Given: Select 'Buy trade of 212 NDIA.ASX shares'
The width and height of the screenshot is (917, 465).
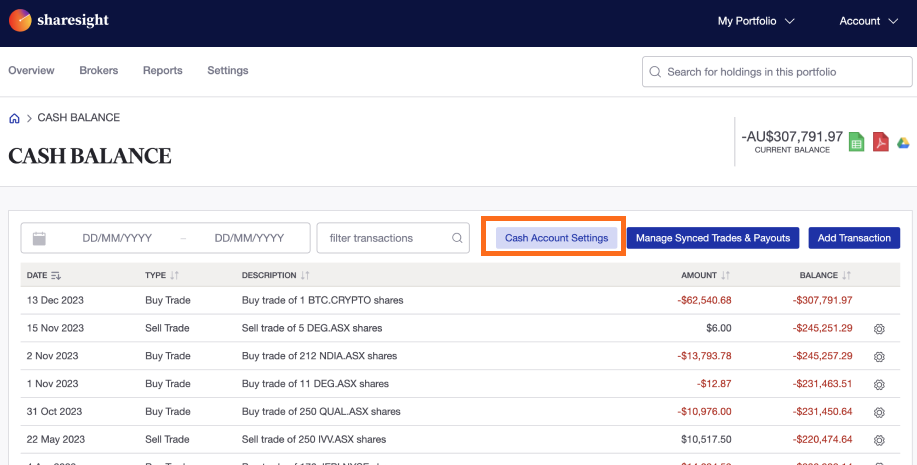Looking at the screenshot, I should (319, 356).
